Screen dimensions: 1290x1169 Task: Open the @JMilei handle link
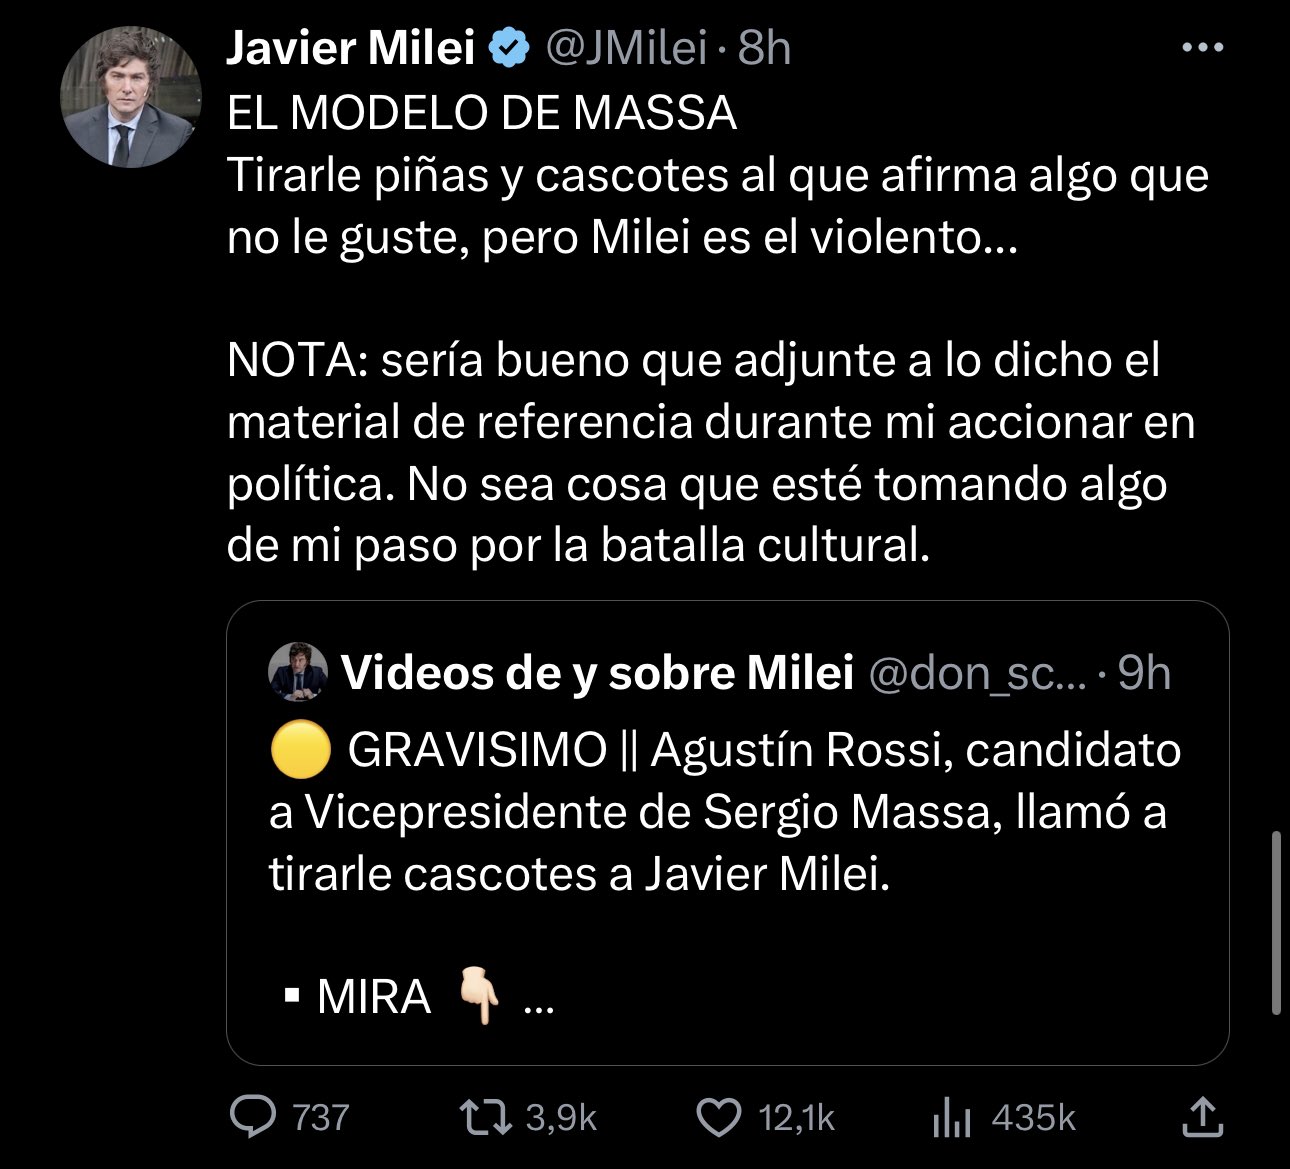[x=626, y=48]
